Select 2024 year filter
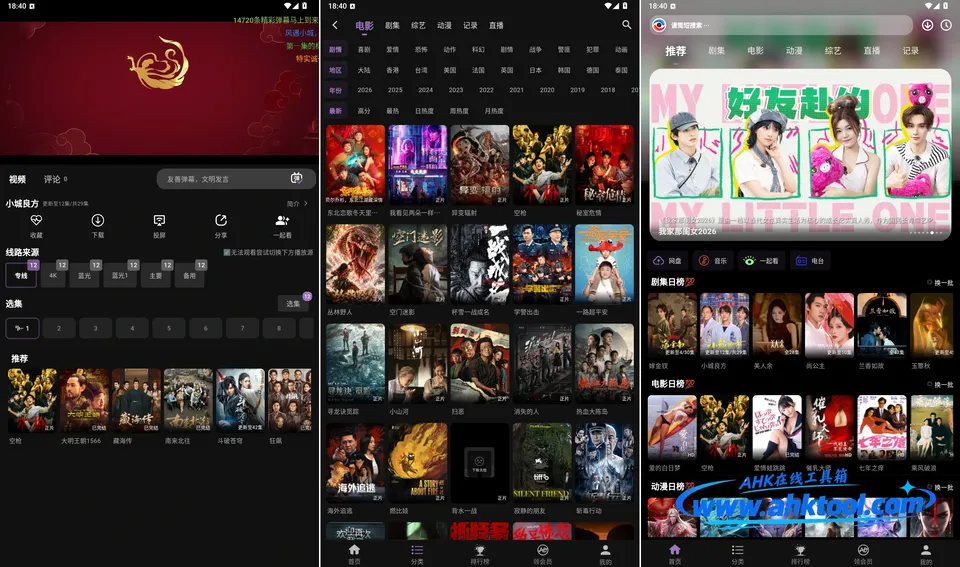 tap(426, 90)
